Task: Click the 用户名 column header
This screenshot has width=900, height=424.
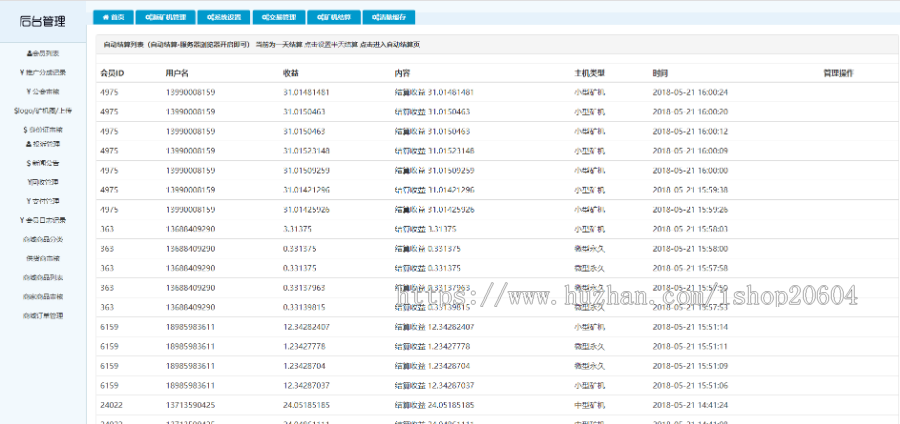Action: click(x=177, y=73)
